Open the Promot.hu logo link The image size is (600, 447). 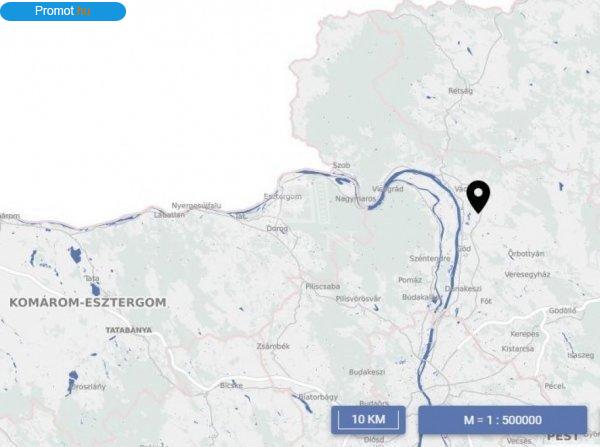[63, 11]
